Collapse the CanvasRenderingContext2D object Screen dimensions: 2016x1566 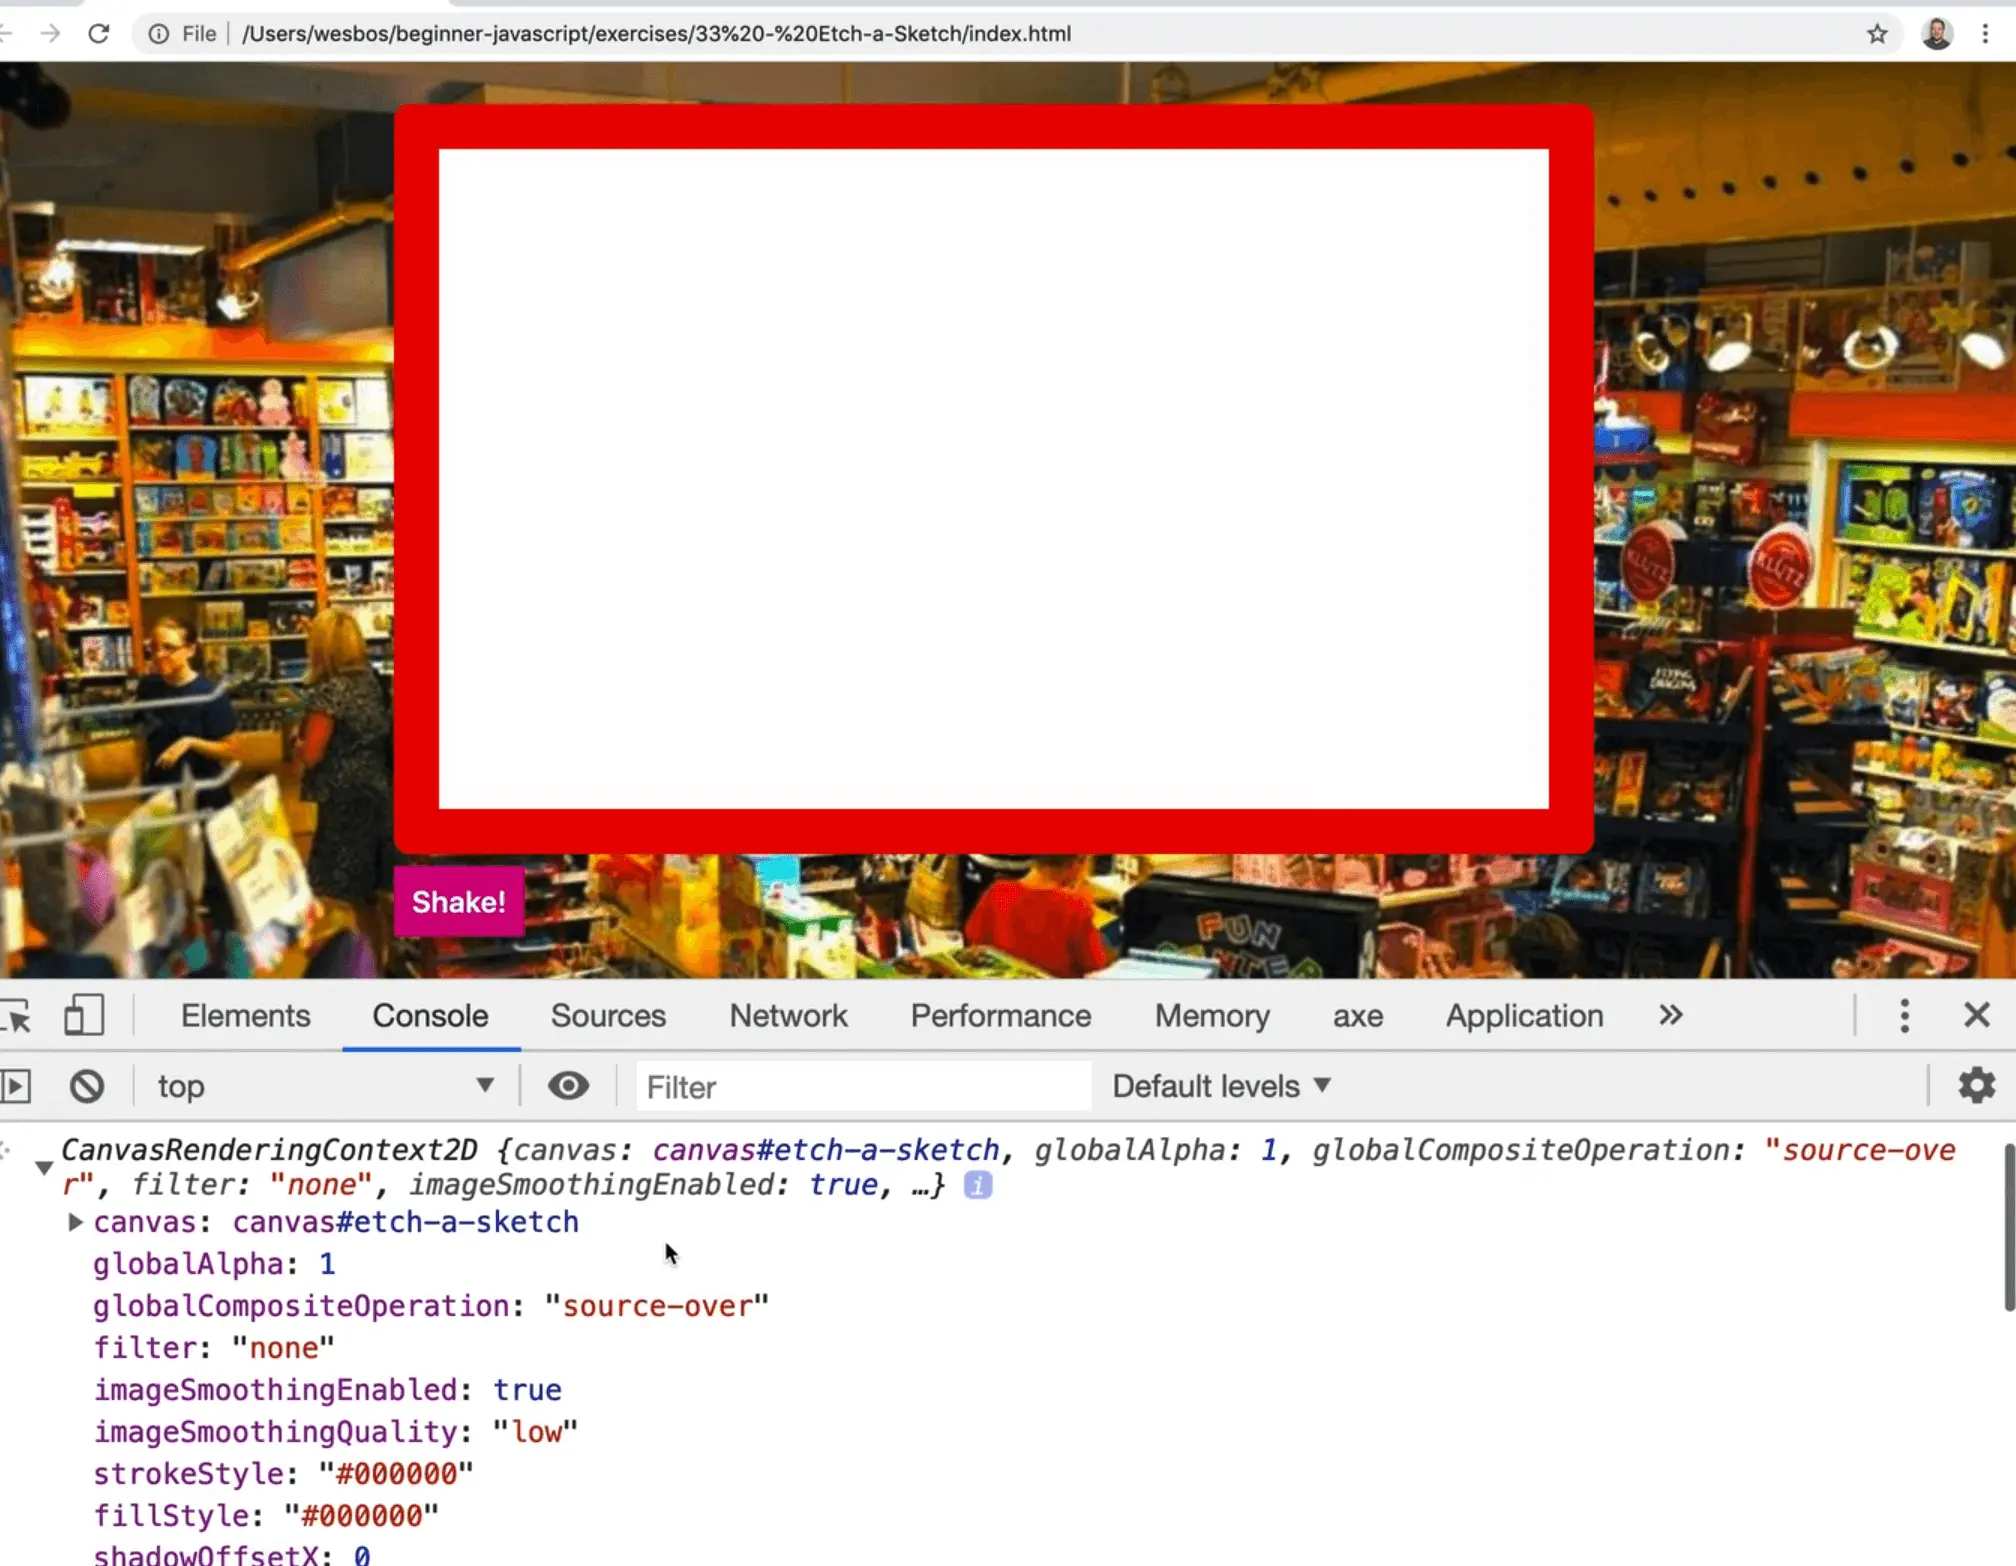[44, 1167]
